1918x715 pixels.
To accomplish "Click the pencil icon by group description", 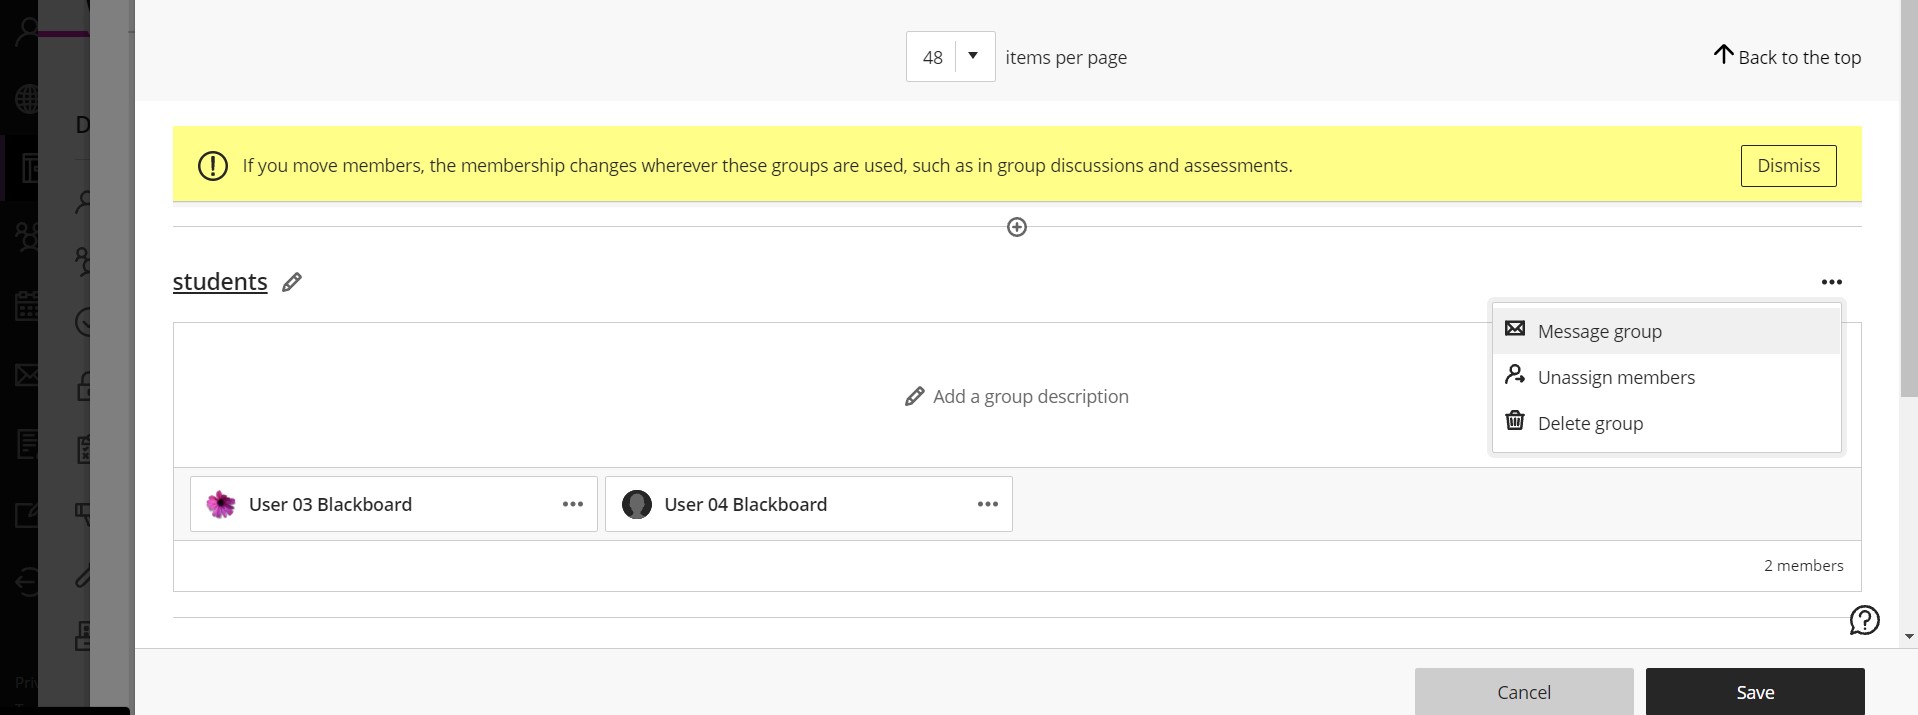I will 914,397.
